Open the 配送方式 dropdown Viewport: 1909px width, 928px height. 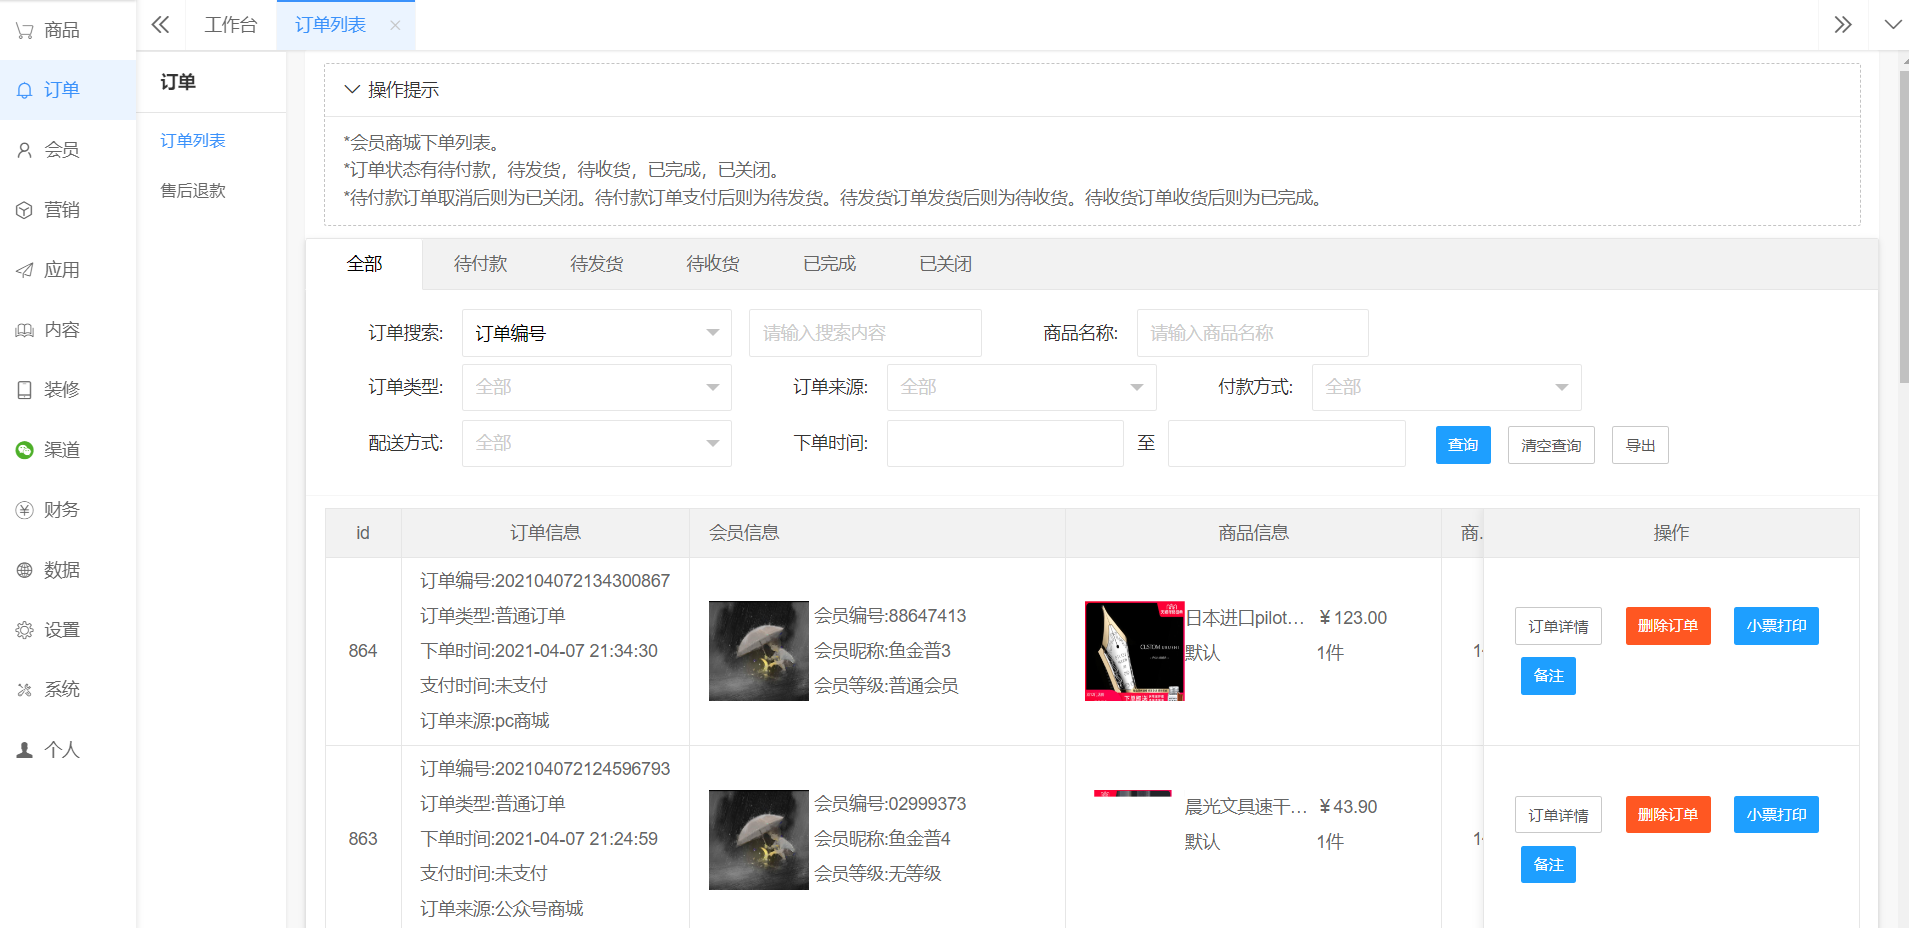click(x=597, y=443)
